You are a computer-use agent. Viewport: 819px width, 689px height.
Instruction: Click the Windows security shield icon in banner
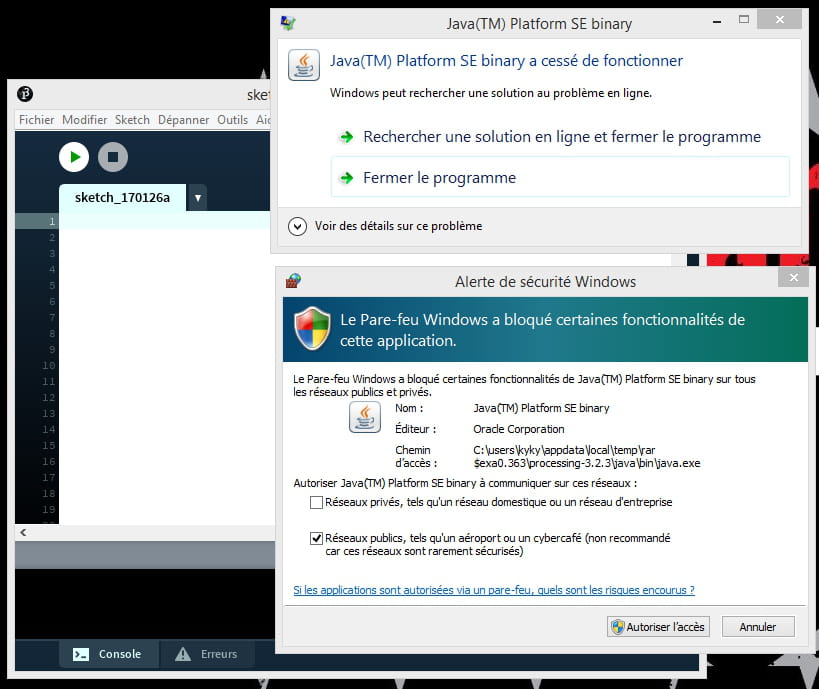pyautogui.click(x=312, y=329)
